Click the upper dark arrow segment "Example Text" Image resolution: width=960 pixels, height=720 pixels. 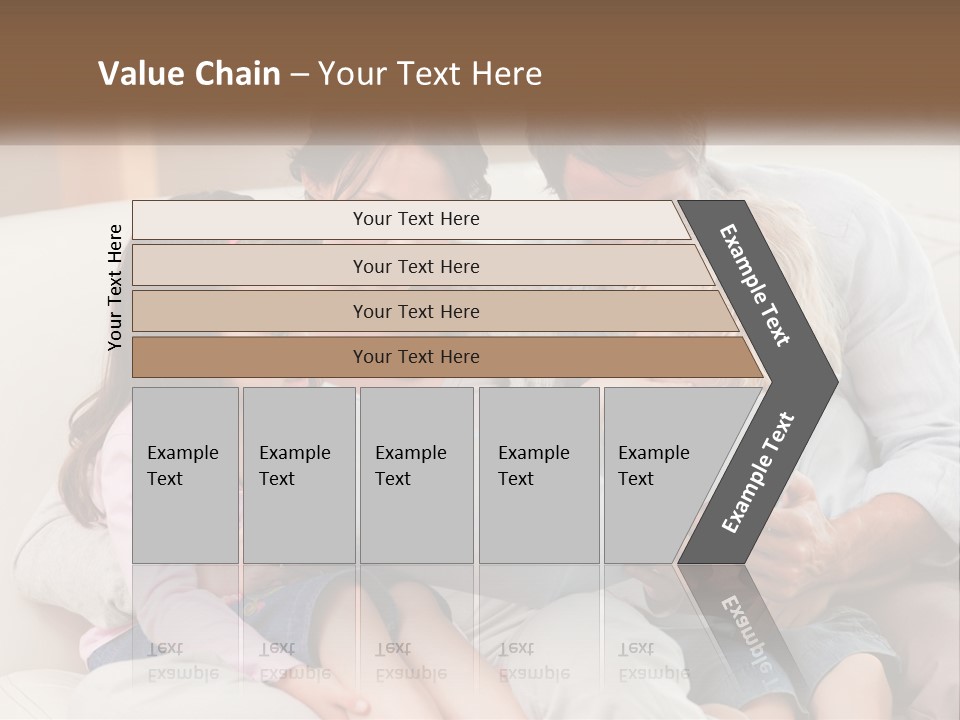coord(755,285)
